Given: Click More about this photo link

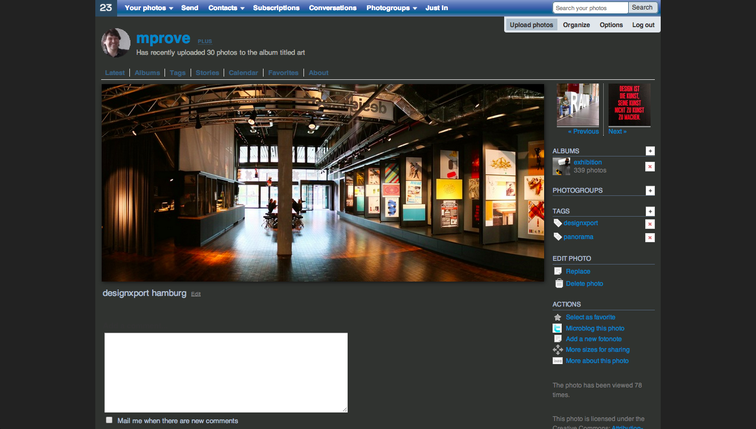Looking at the screenshot, I should 597,361.
